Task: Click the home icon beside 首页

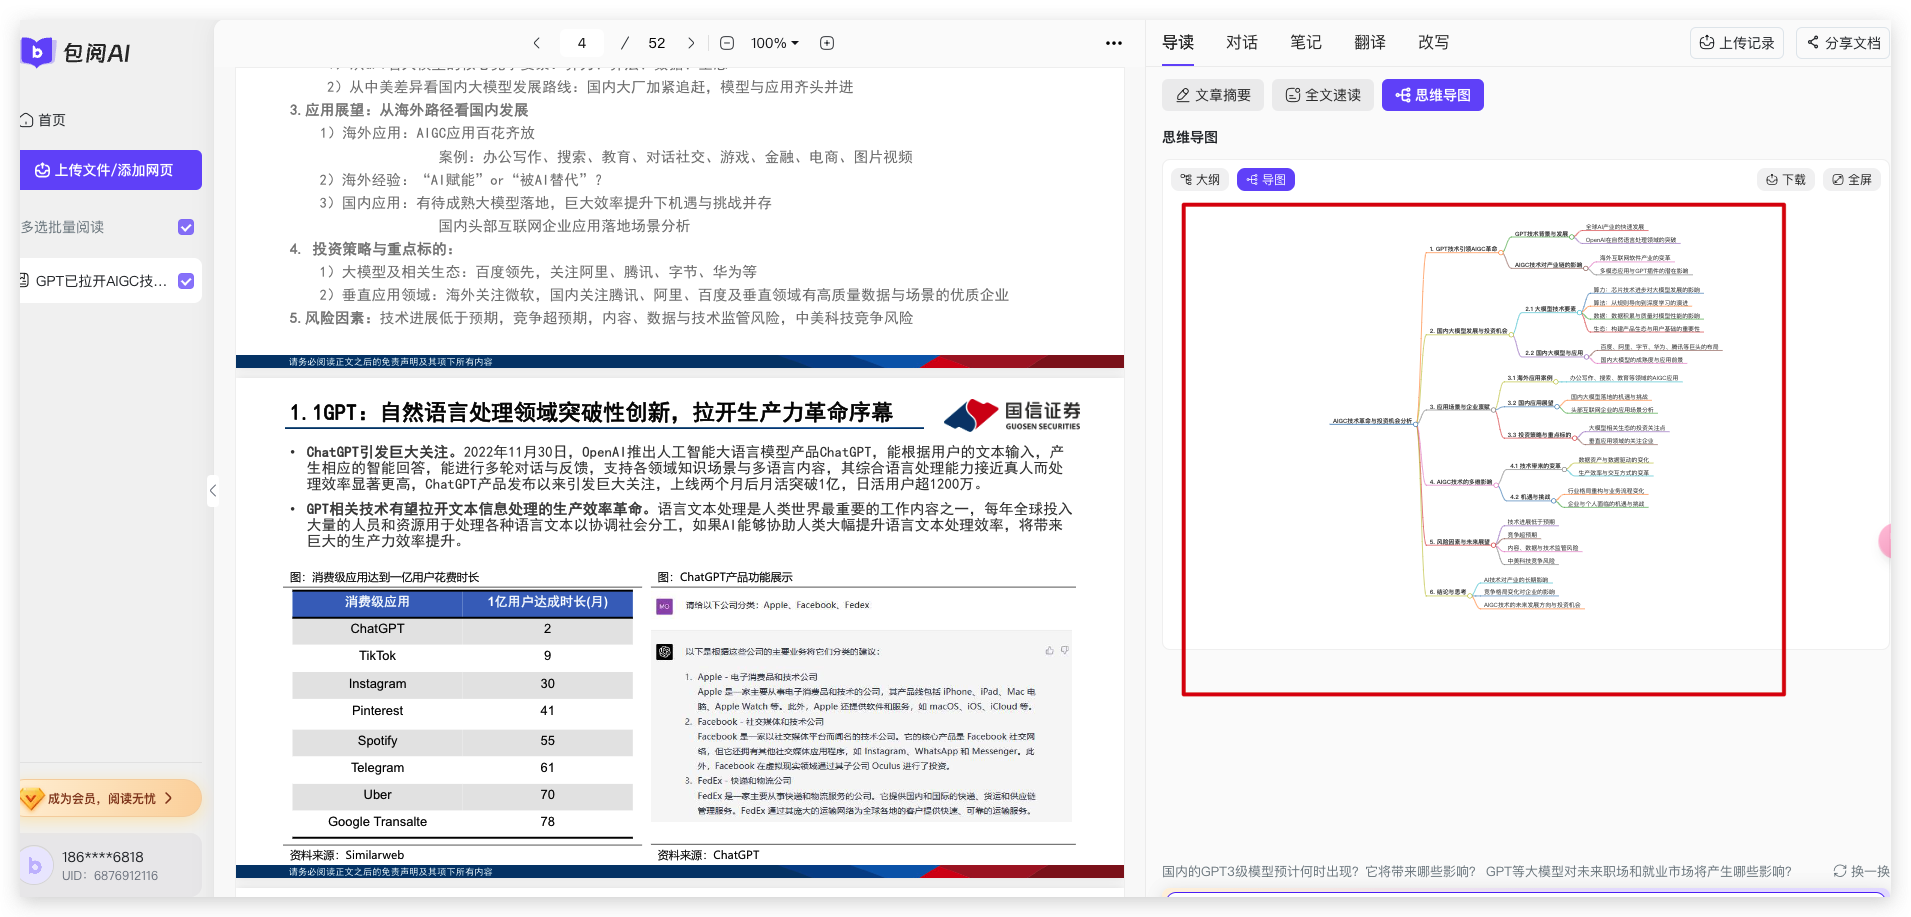Action: tap(27, 120)
